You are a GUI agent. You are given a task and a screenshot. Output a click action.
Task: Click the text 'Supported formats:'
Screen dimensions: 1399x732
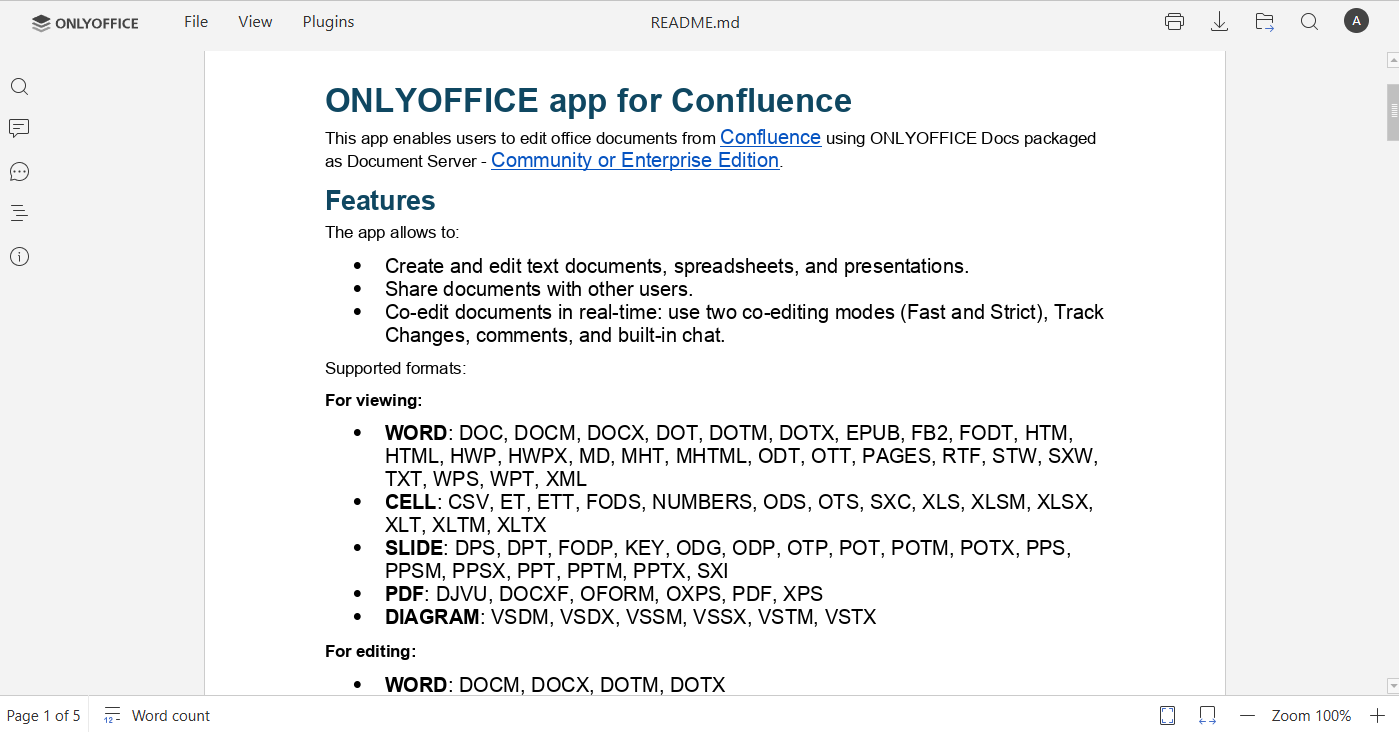click(395, 368)
